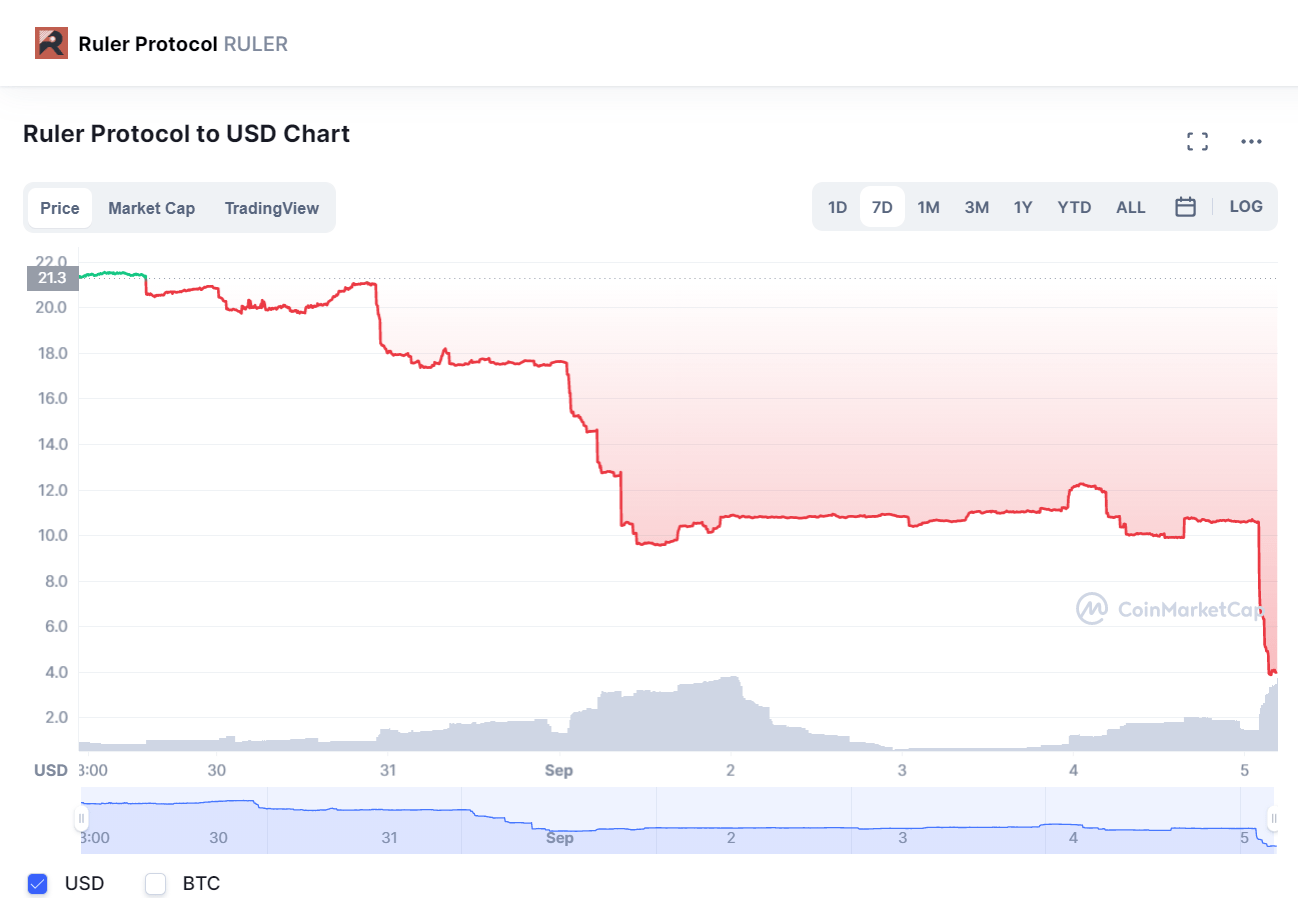1298x907 pixels.
Task: Uncheck the USD checkbox
Action: pos(38,884)
